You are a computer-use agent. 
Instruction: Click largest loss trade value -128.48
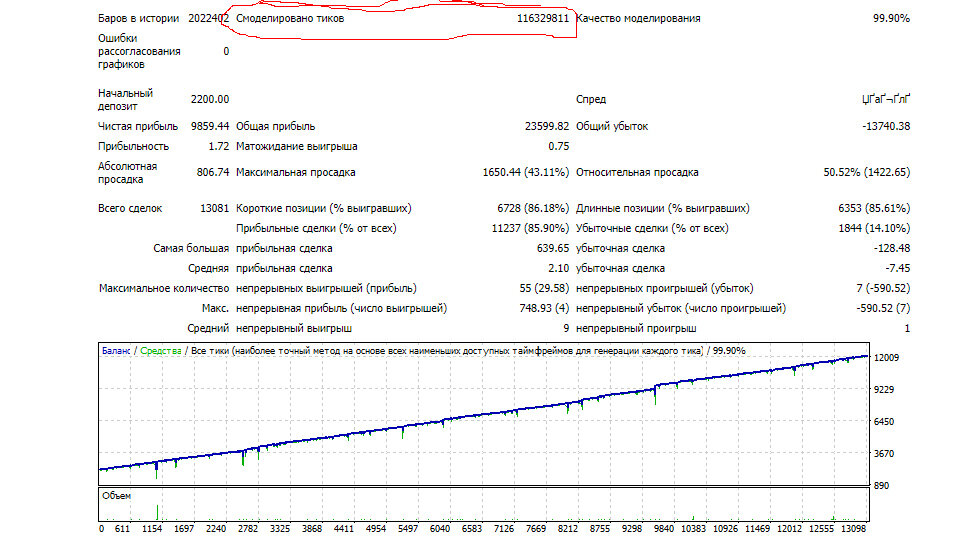tap(891, 249)
